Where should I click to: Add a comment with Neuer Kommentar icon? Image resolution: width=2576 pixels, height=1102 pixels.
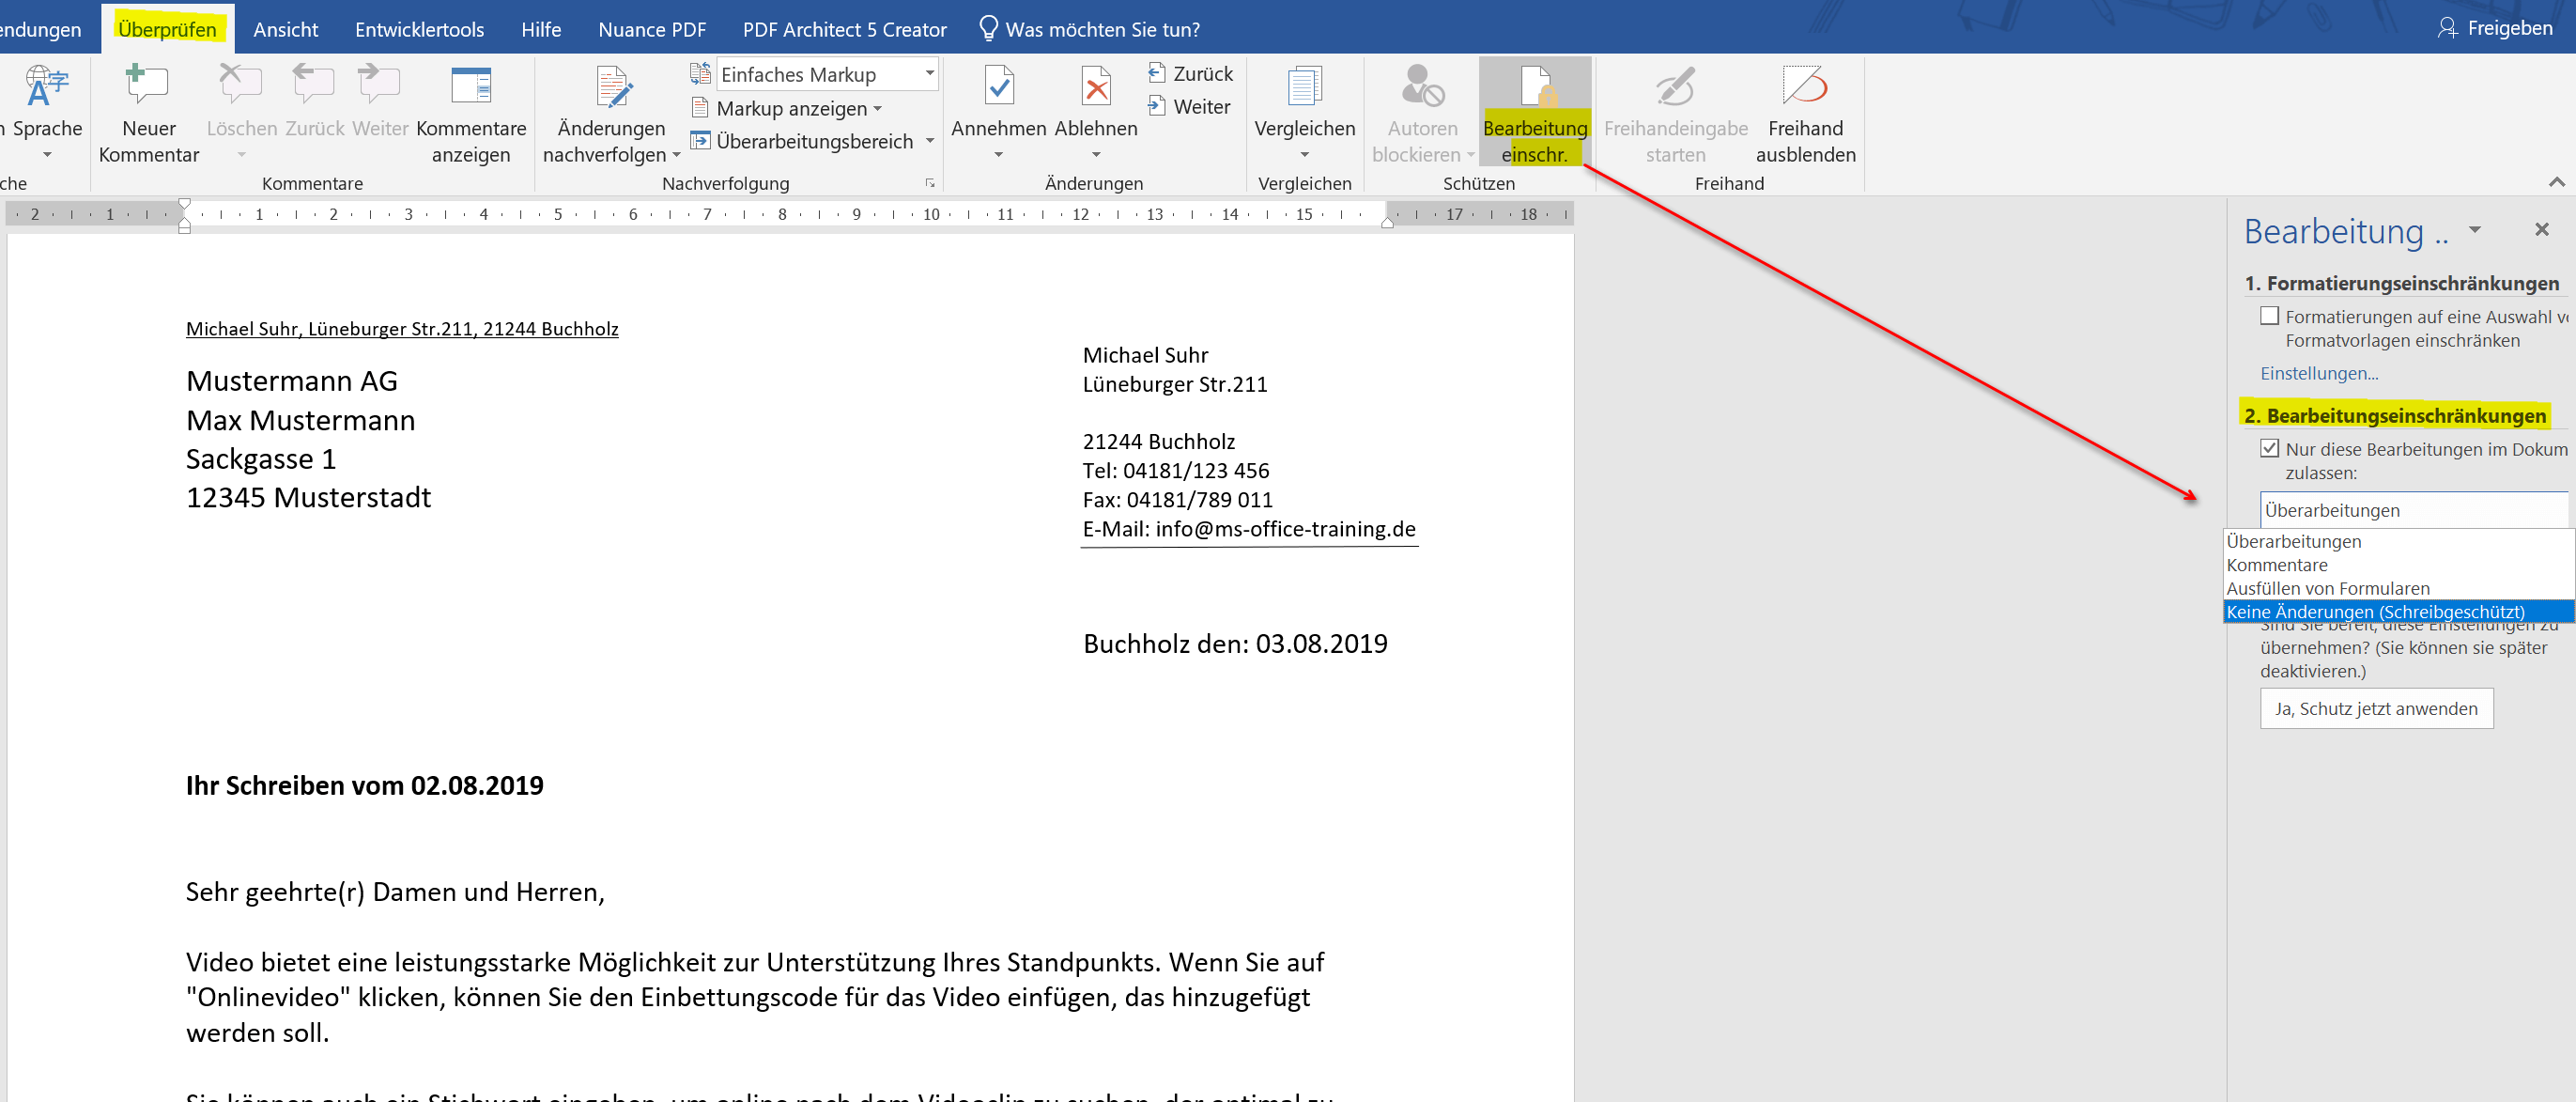pos(147,84)
